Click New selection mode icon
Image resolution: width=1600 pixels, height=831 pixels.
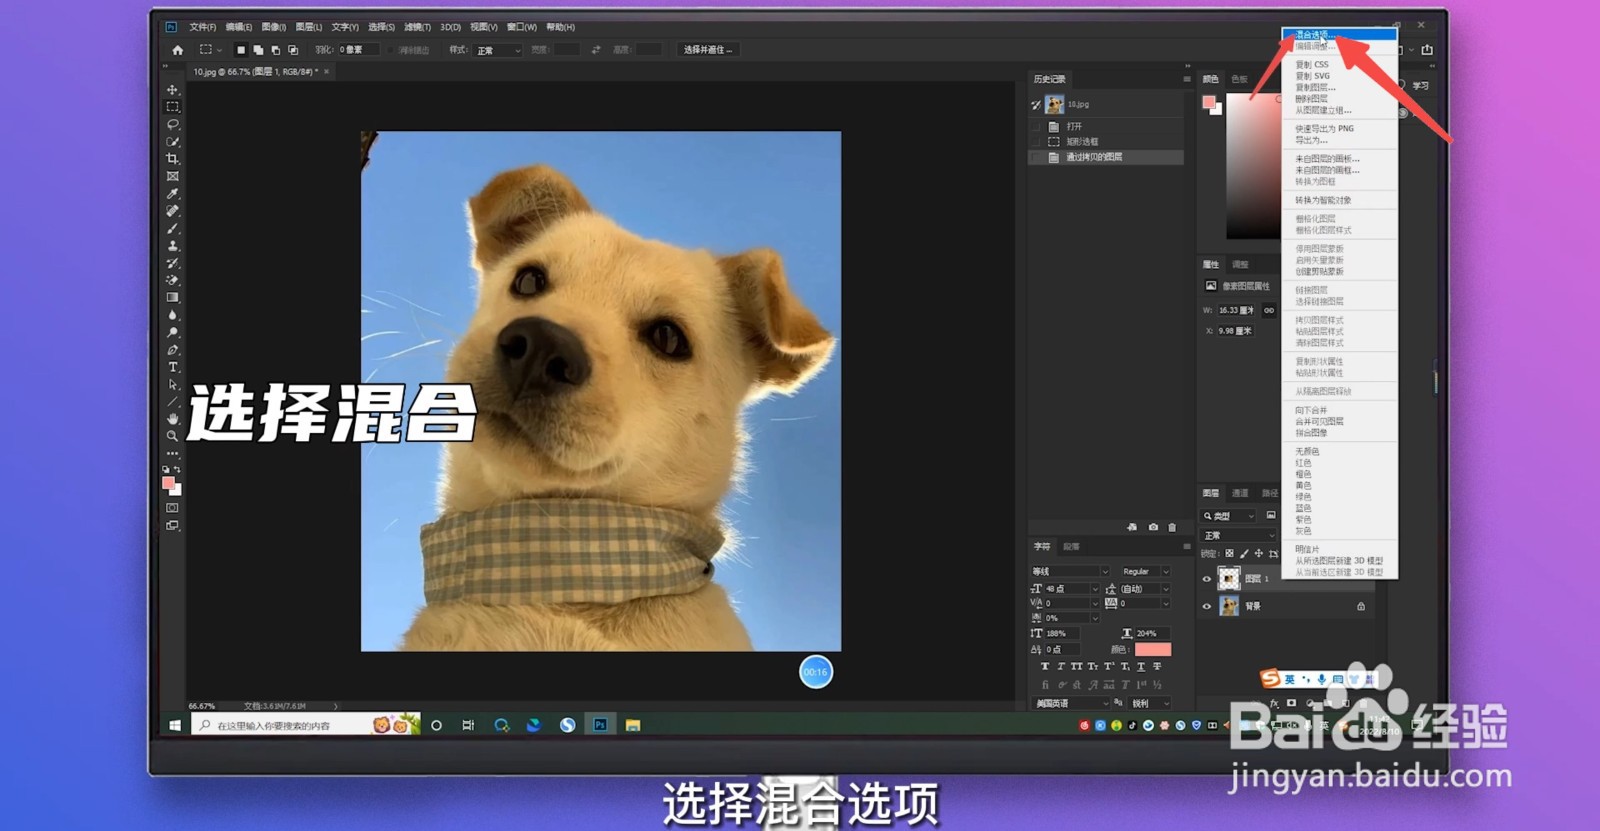[x=241, y=50]
